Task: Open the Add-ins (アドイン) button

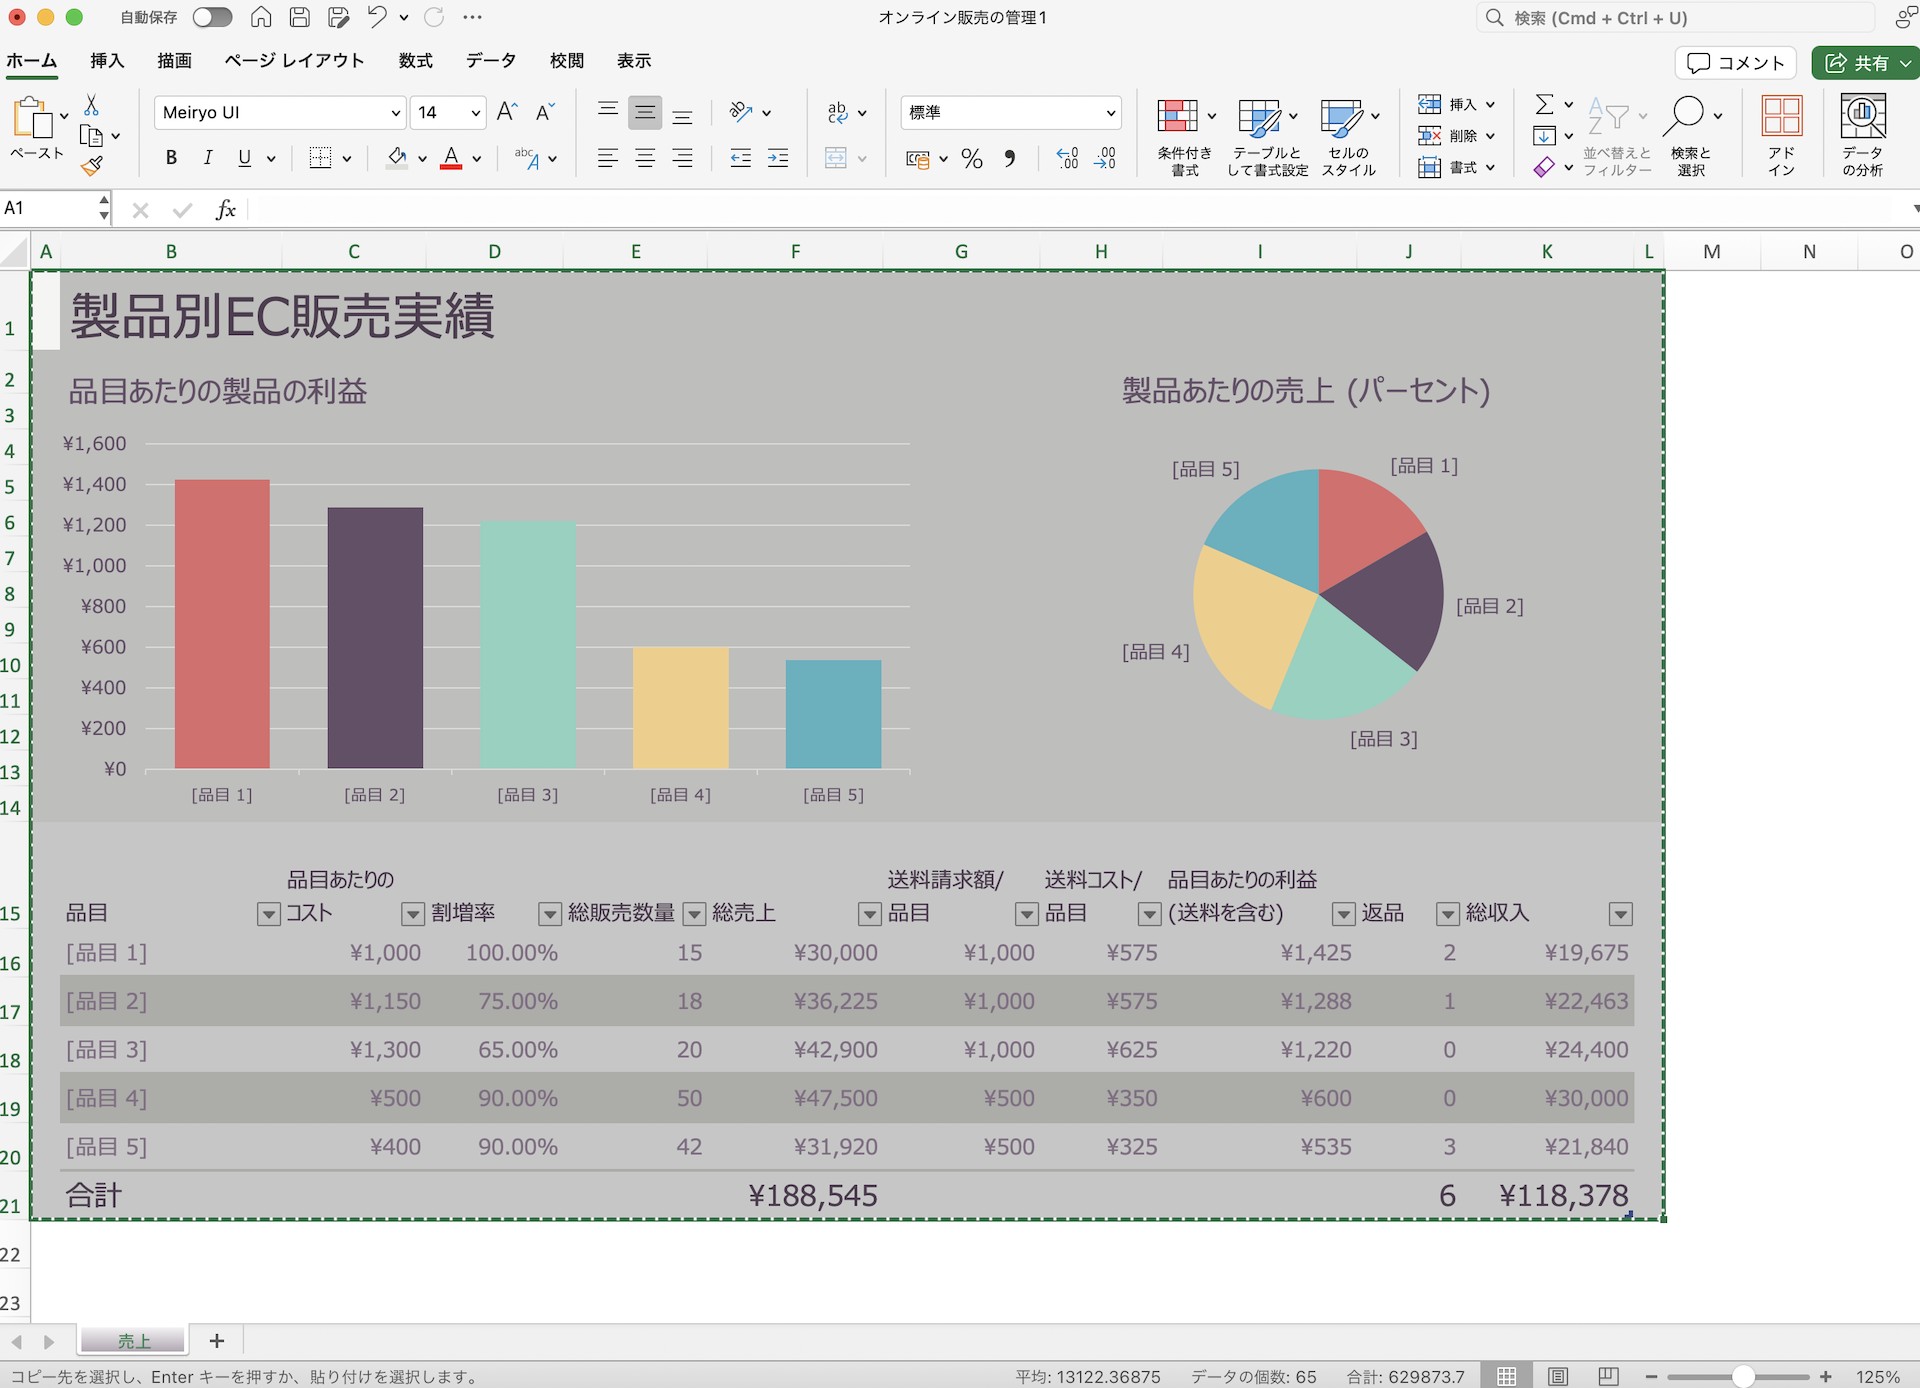Action: pyautogui.click(x=1781, y=137)
